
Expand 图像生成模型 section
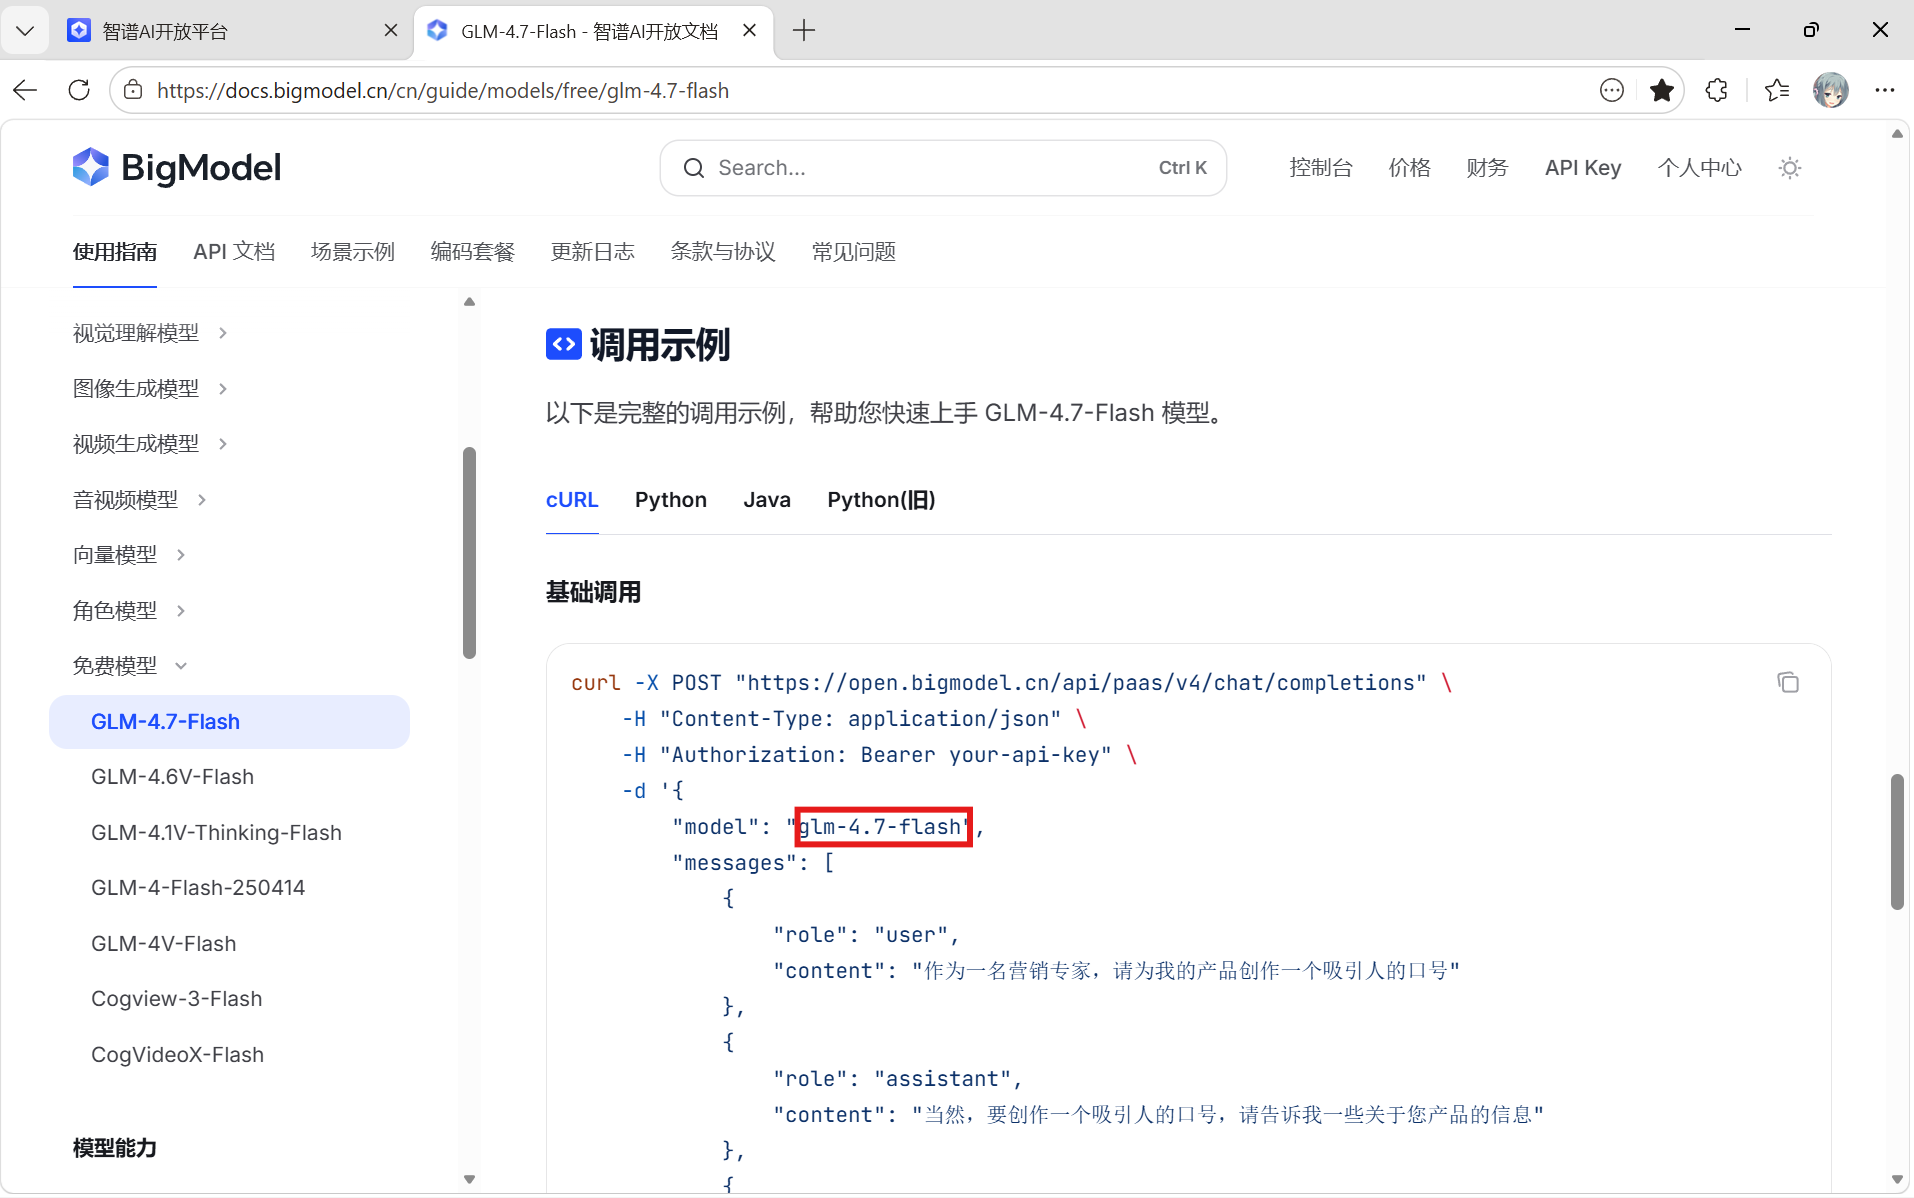150,388
